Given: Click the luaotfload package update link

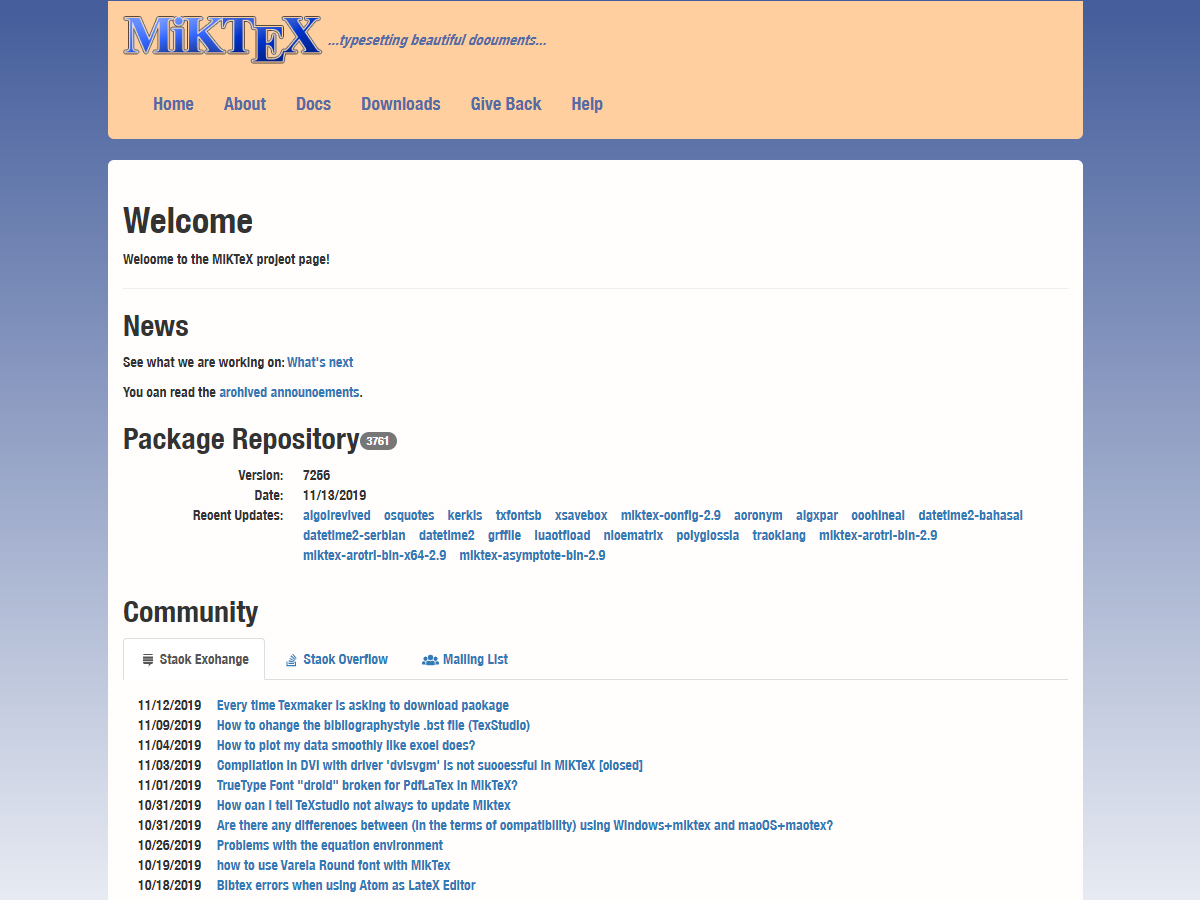Looking at the screenshot, I should 562,536.
